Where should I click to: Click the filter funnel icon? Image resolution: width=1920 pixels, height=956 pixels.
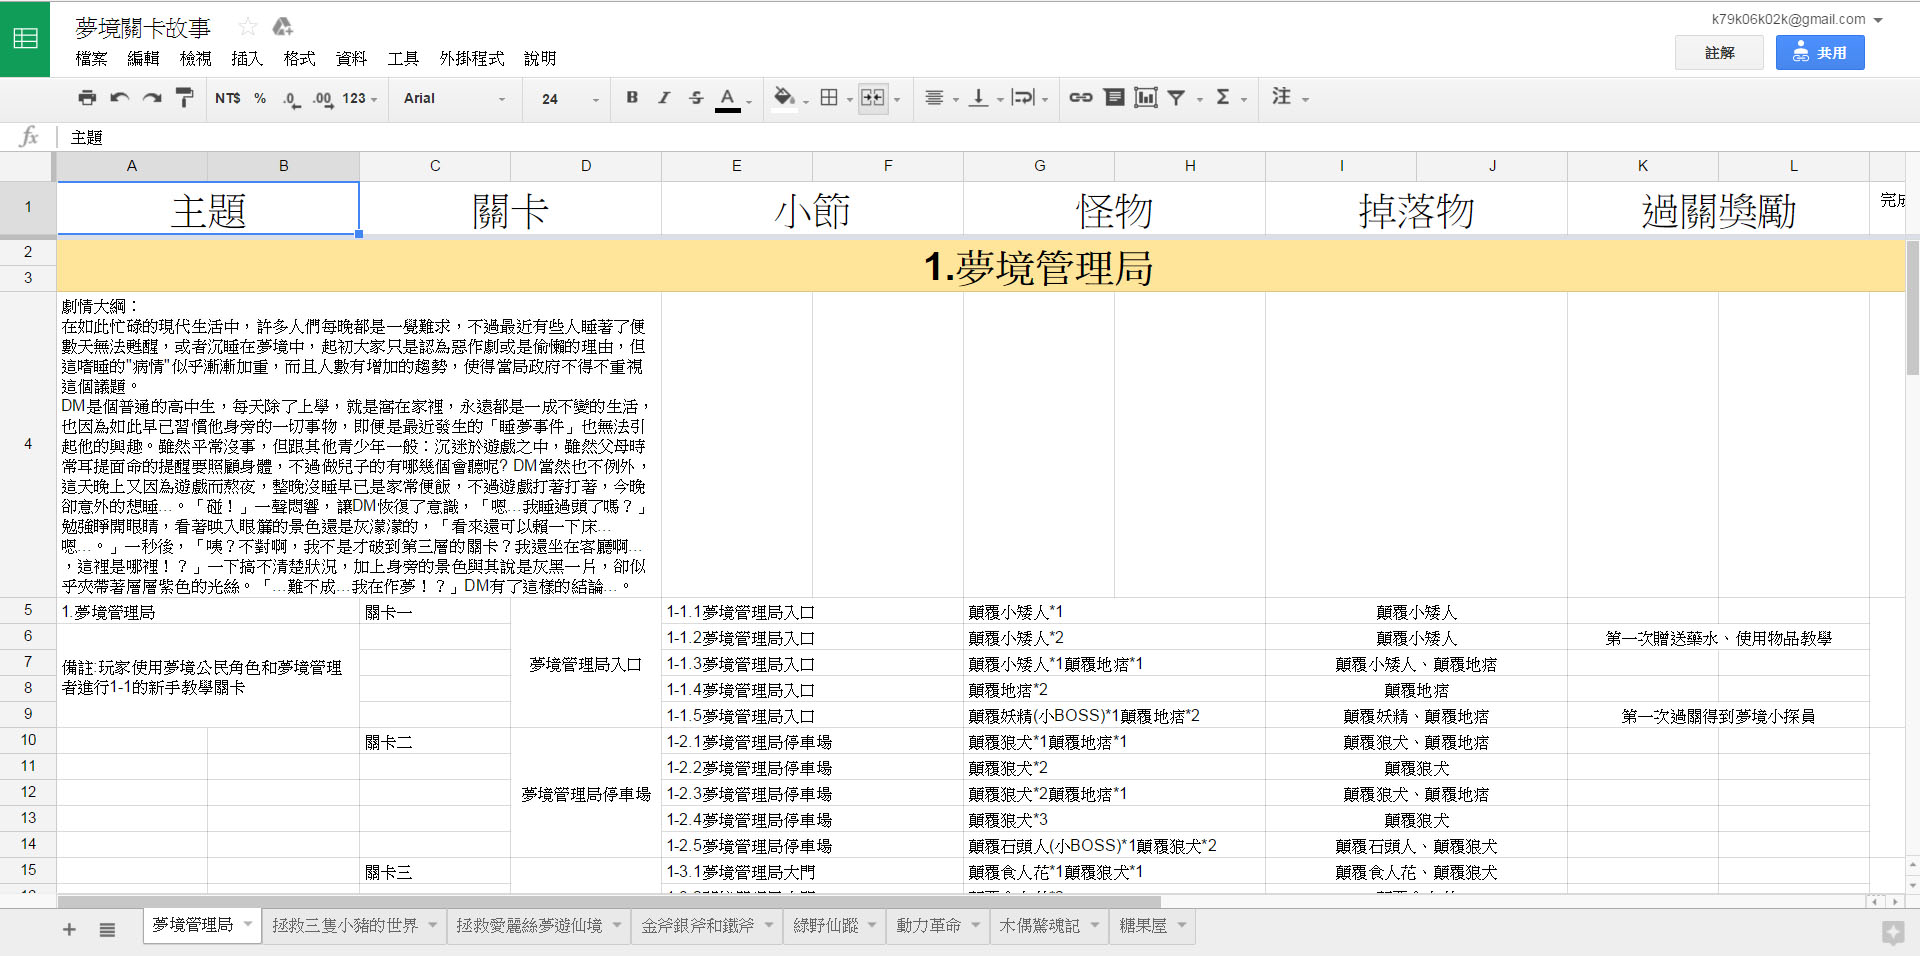click(1177, 98)
